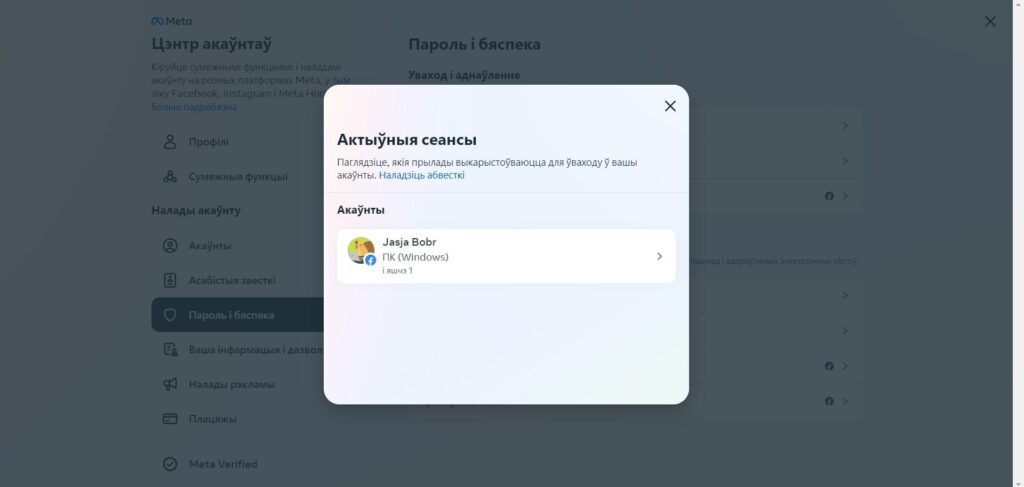Screen dimensions: 1024x487
Task: Close the Актыўныя сеансы dialog
Action: pyautogui.click(x=670, y=106)
